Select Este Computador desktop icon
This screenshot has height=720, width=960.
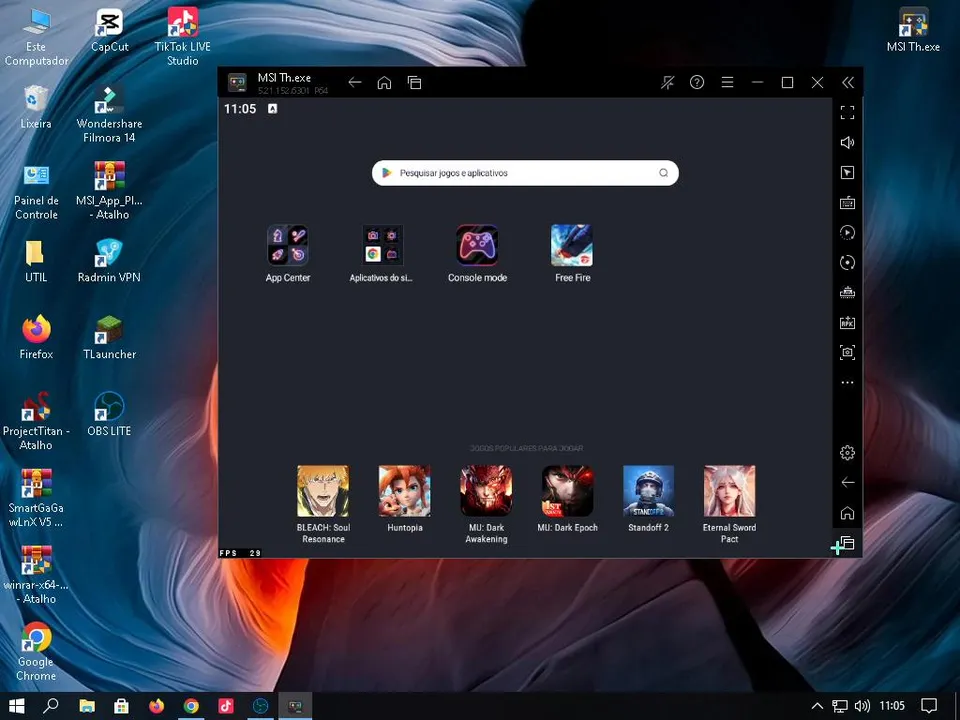pos(36,37)
